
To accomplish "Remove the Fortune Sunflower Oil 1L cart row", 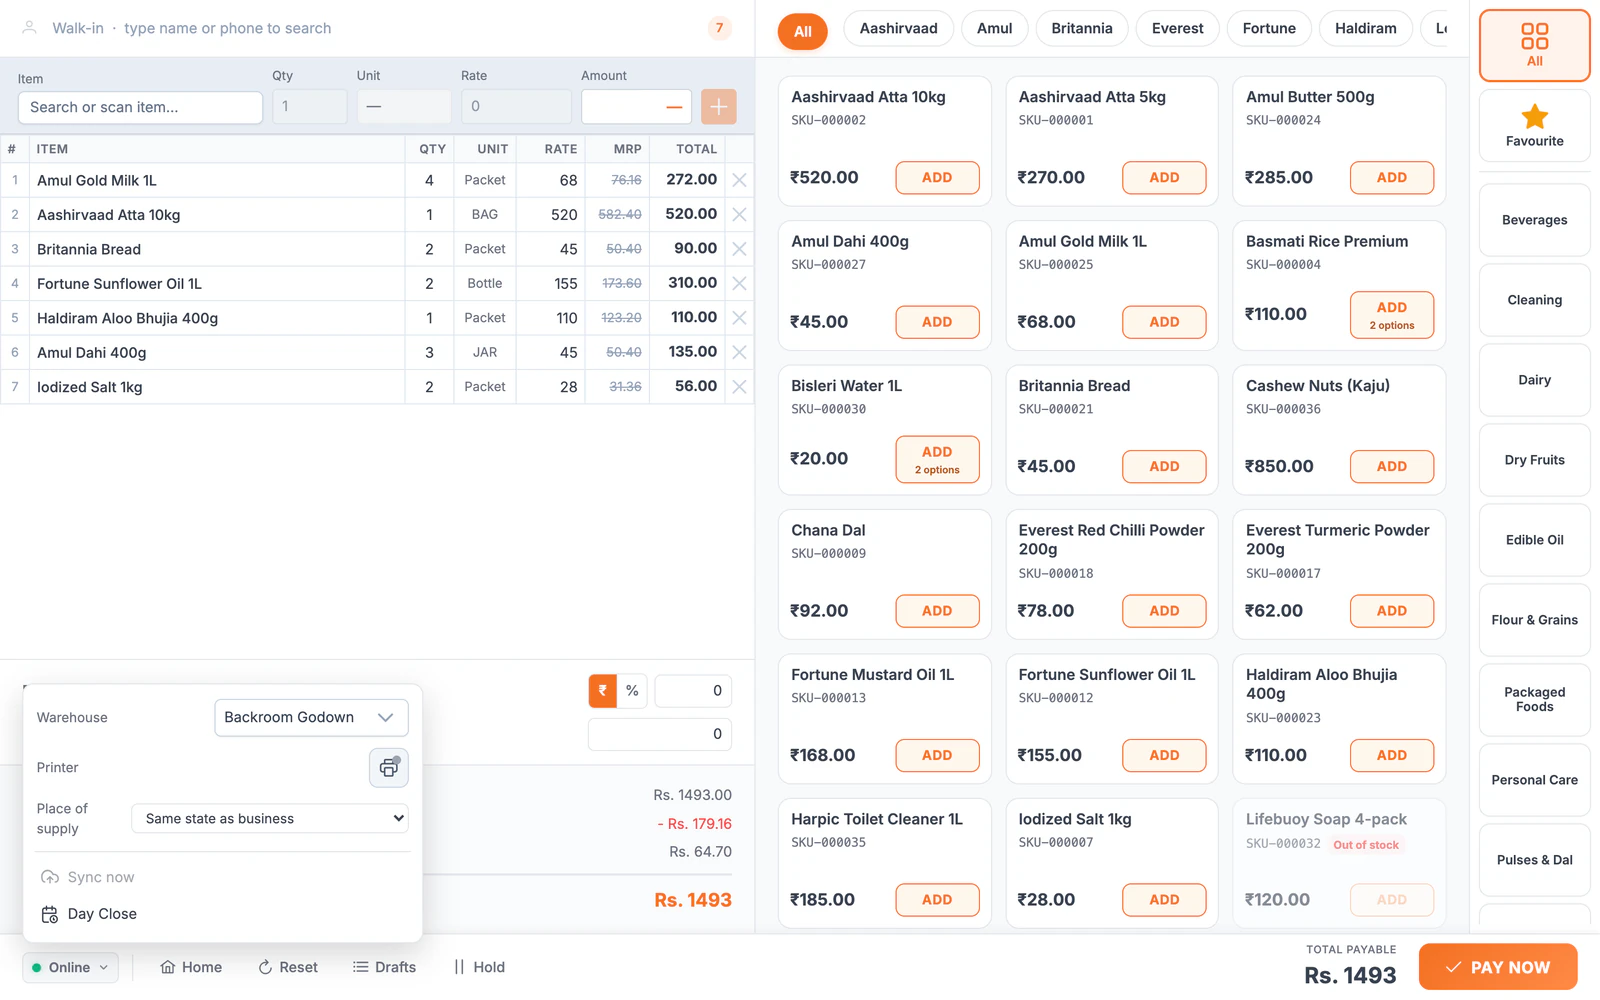I will click(739, 284).
